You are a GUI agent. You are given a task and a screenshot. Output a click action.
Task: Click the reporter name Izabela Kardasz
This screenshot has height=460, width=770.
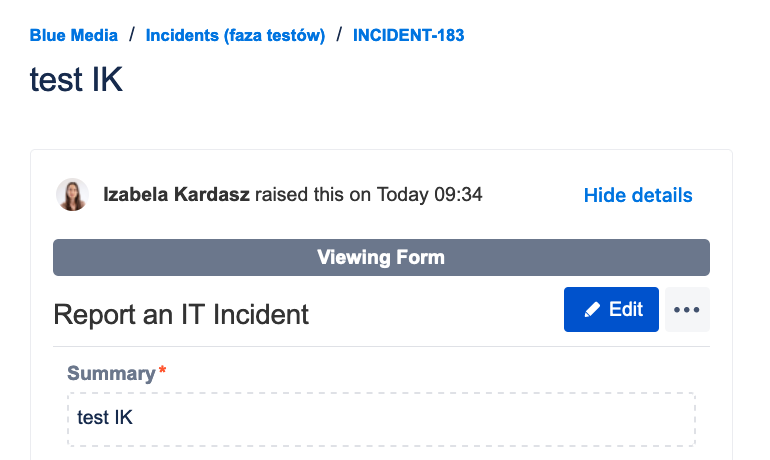tap(177, 195)
